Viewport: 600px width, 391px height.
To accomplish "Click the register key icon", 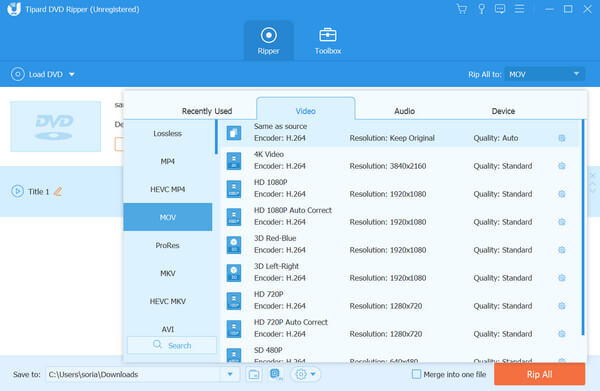I will point(481,9).
